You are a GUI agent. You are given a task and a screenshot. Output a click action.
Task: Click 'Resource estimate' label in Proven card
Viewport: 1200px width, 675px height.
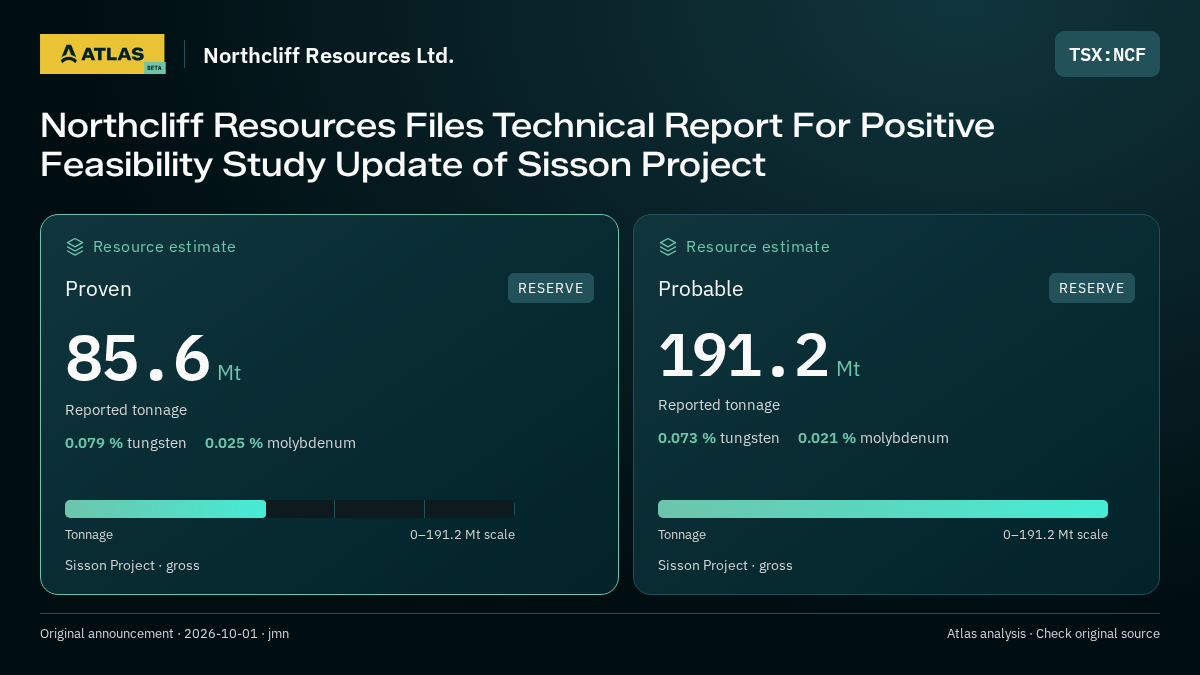(164, 247)
